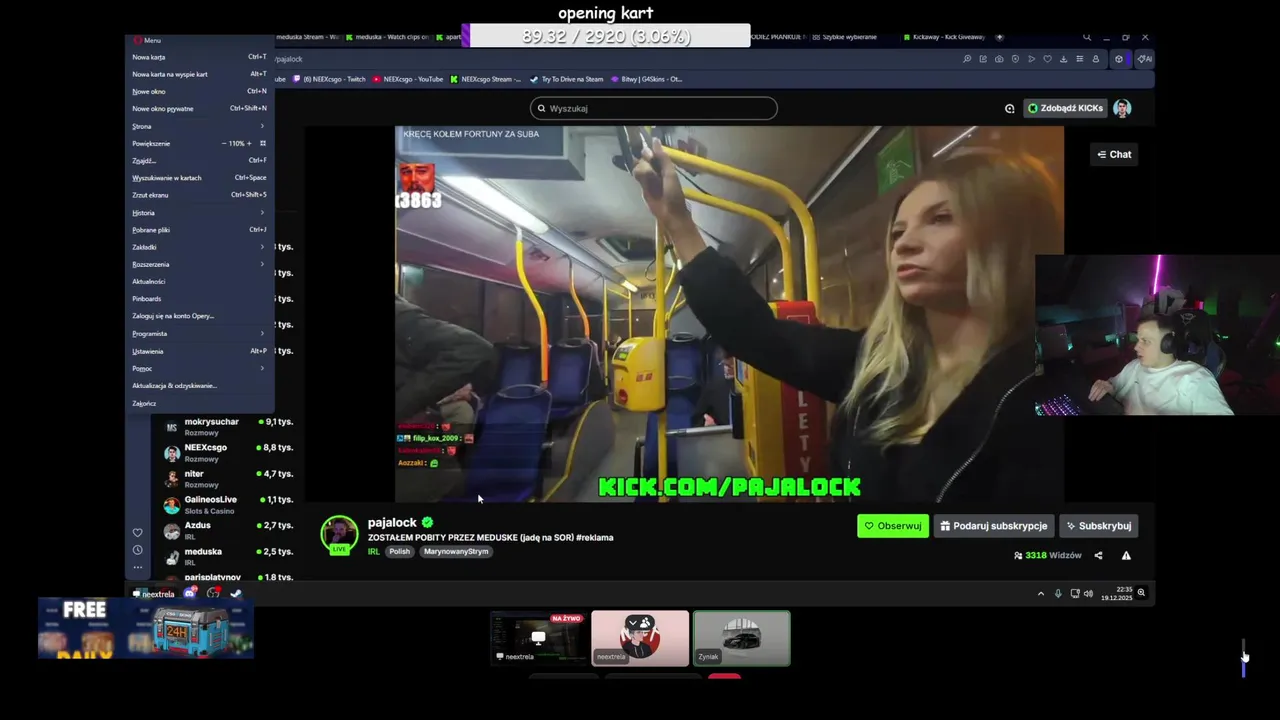Open the Opera AI assistant icon
Viewport: 1280px width, 720px height.
coord(1145,59)
